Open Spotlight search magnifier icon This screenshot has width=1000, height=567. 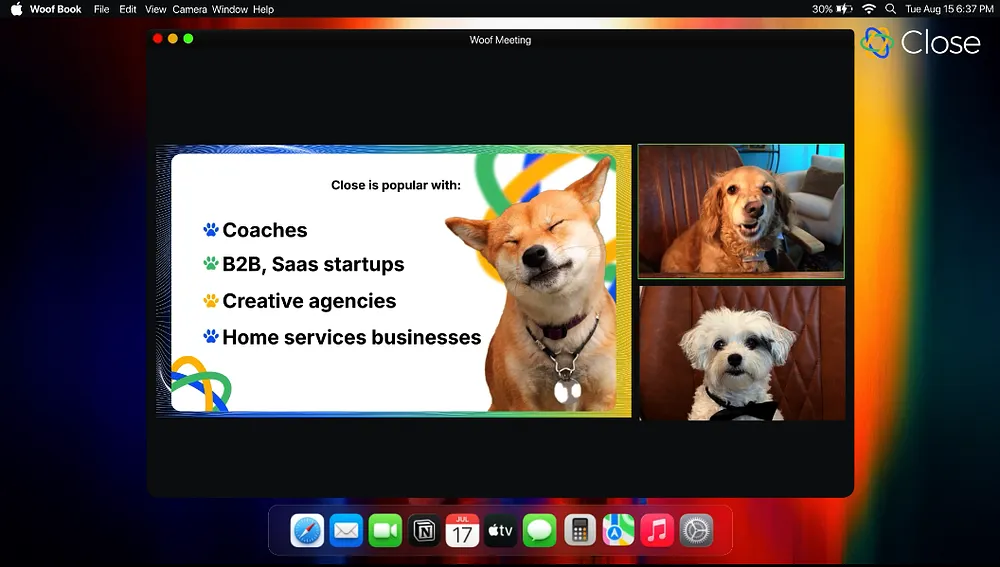pyautogui.click(x=890, y=9)
